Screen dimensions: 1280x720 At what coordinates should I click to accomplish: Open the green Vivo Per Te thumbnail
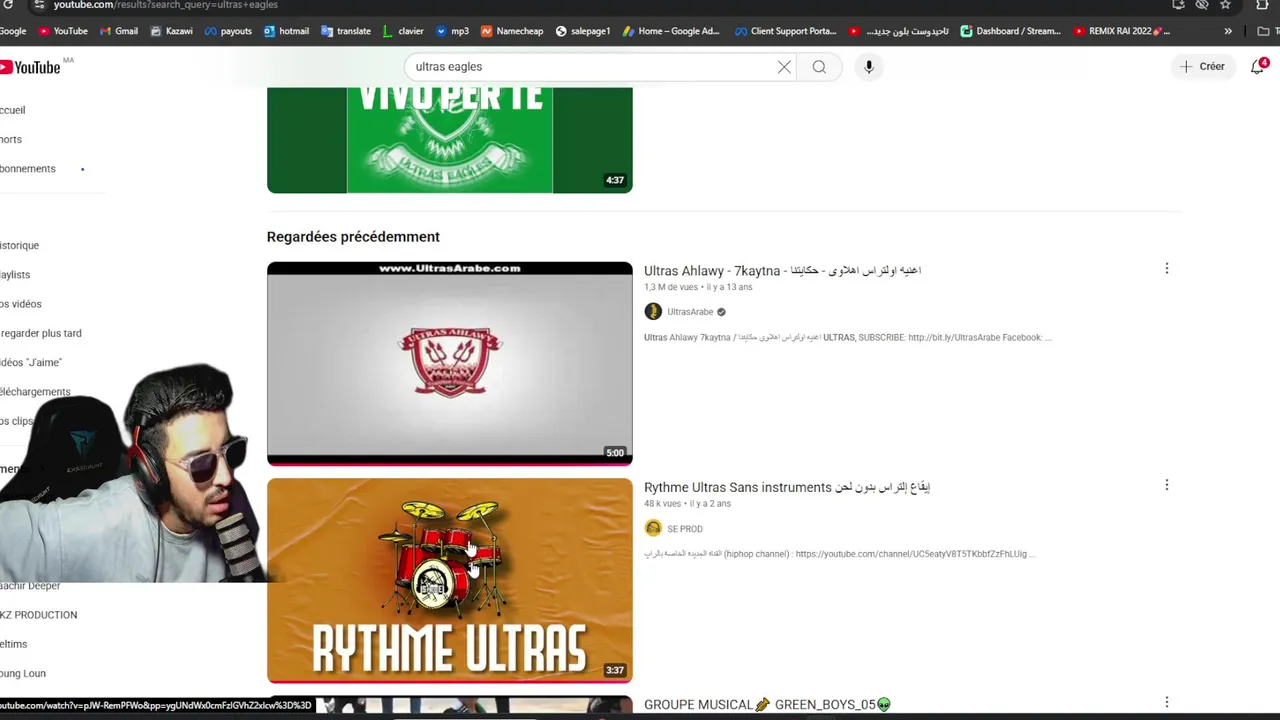tap(450, 140)
